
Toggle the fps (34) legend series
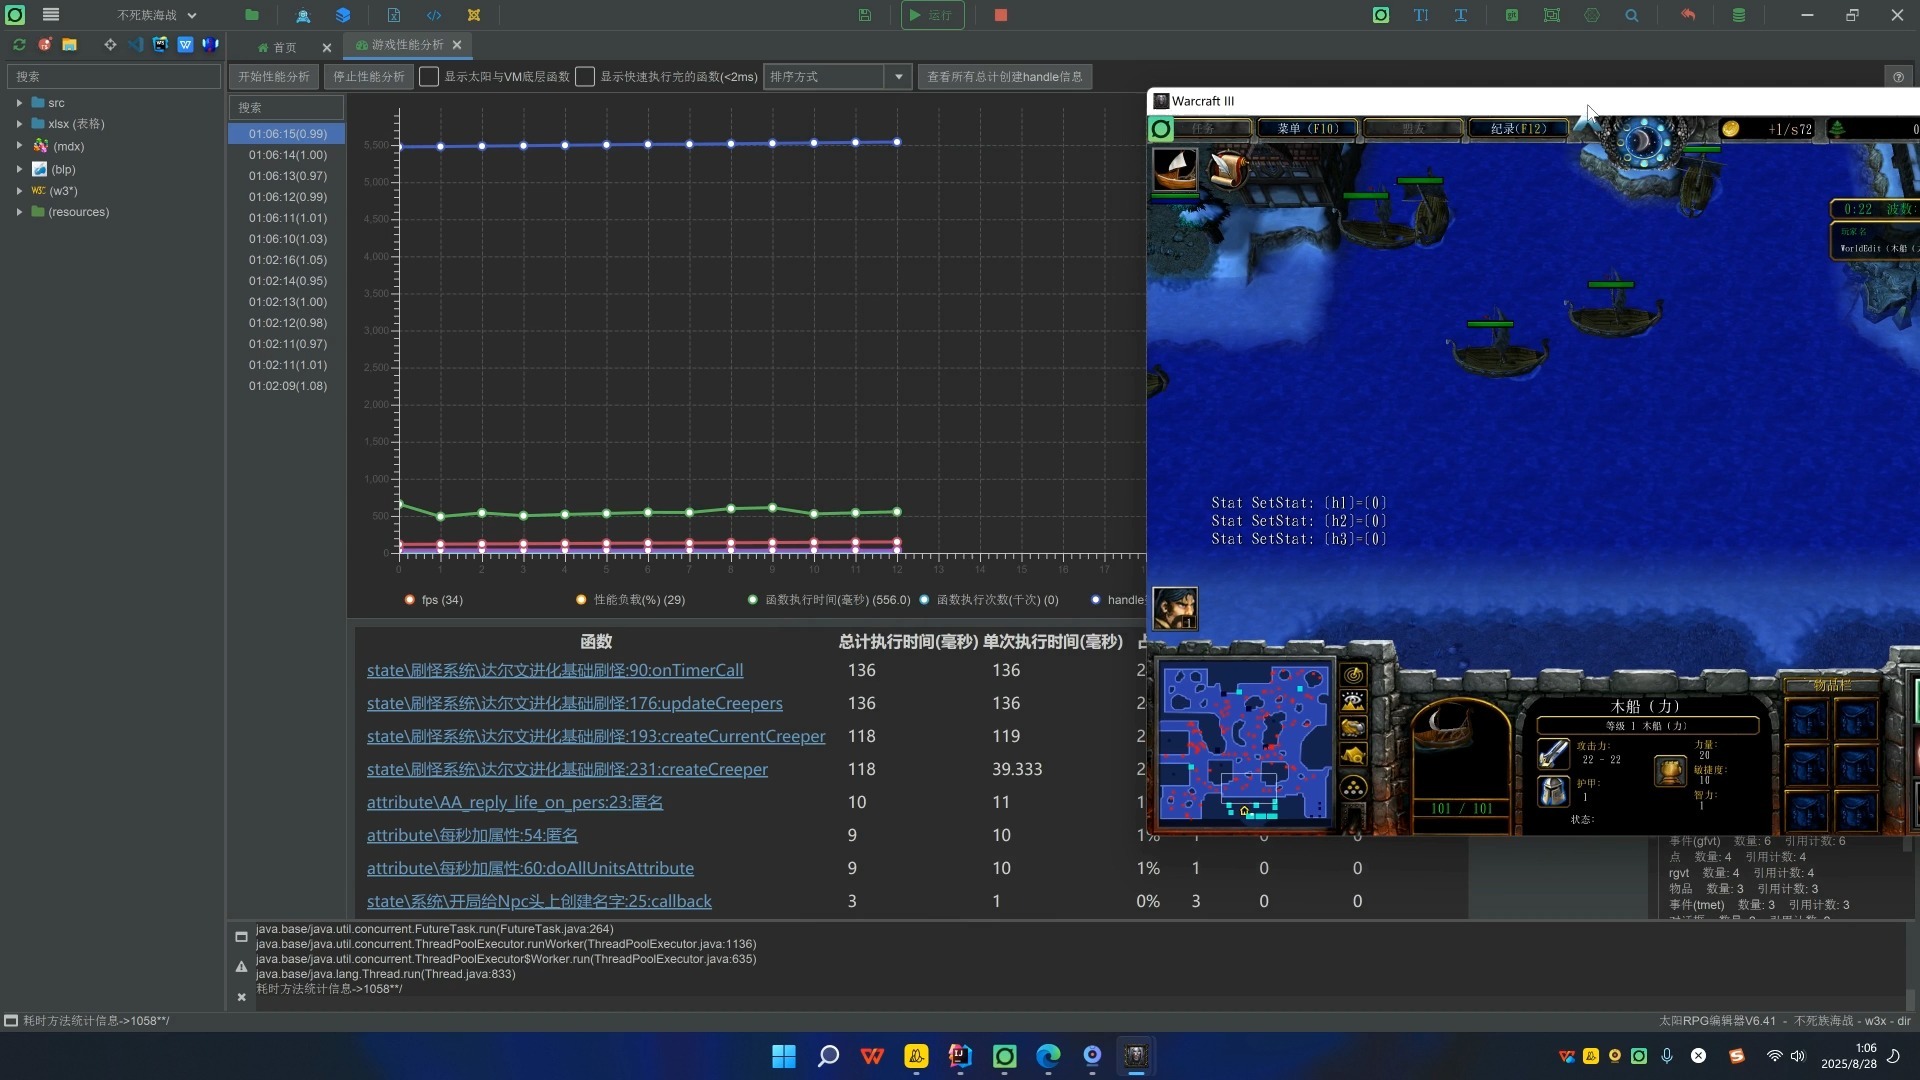[x=434, y=600]
